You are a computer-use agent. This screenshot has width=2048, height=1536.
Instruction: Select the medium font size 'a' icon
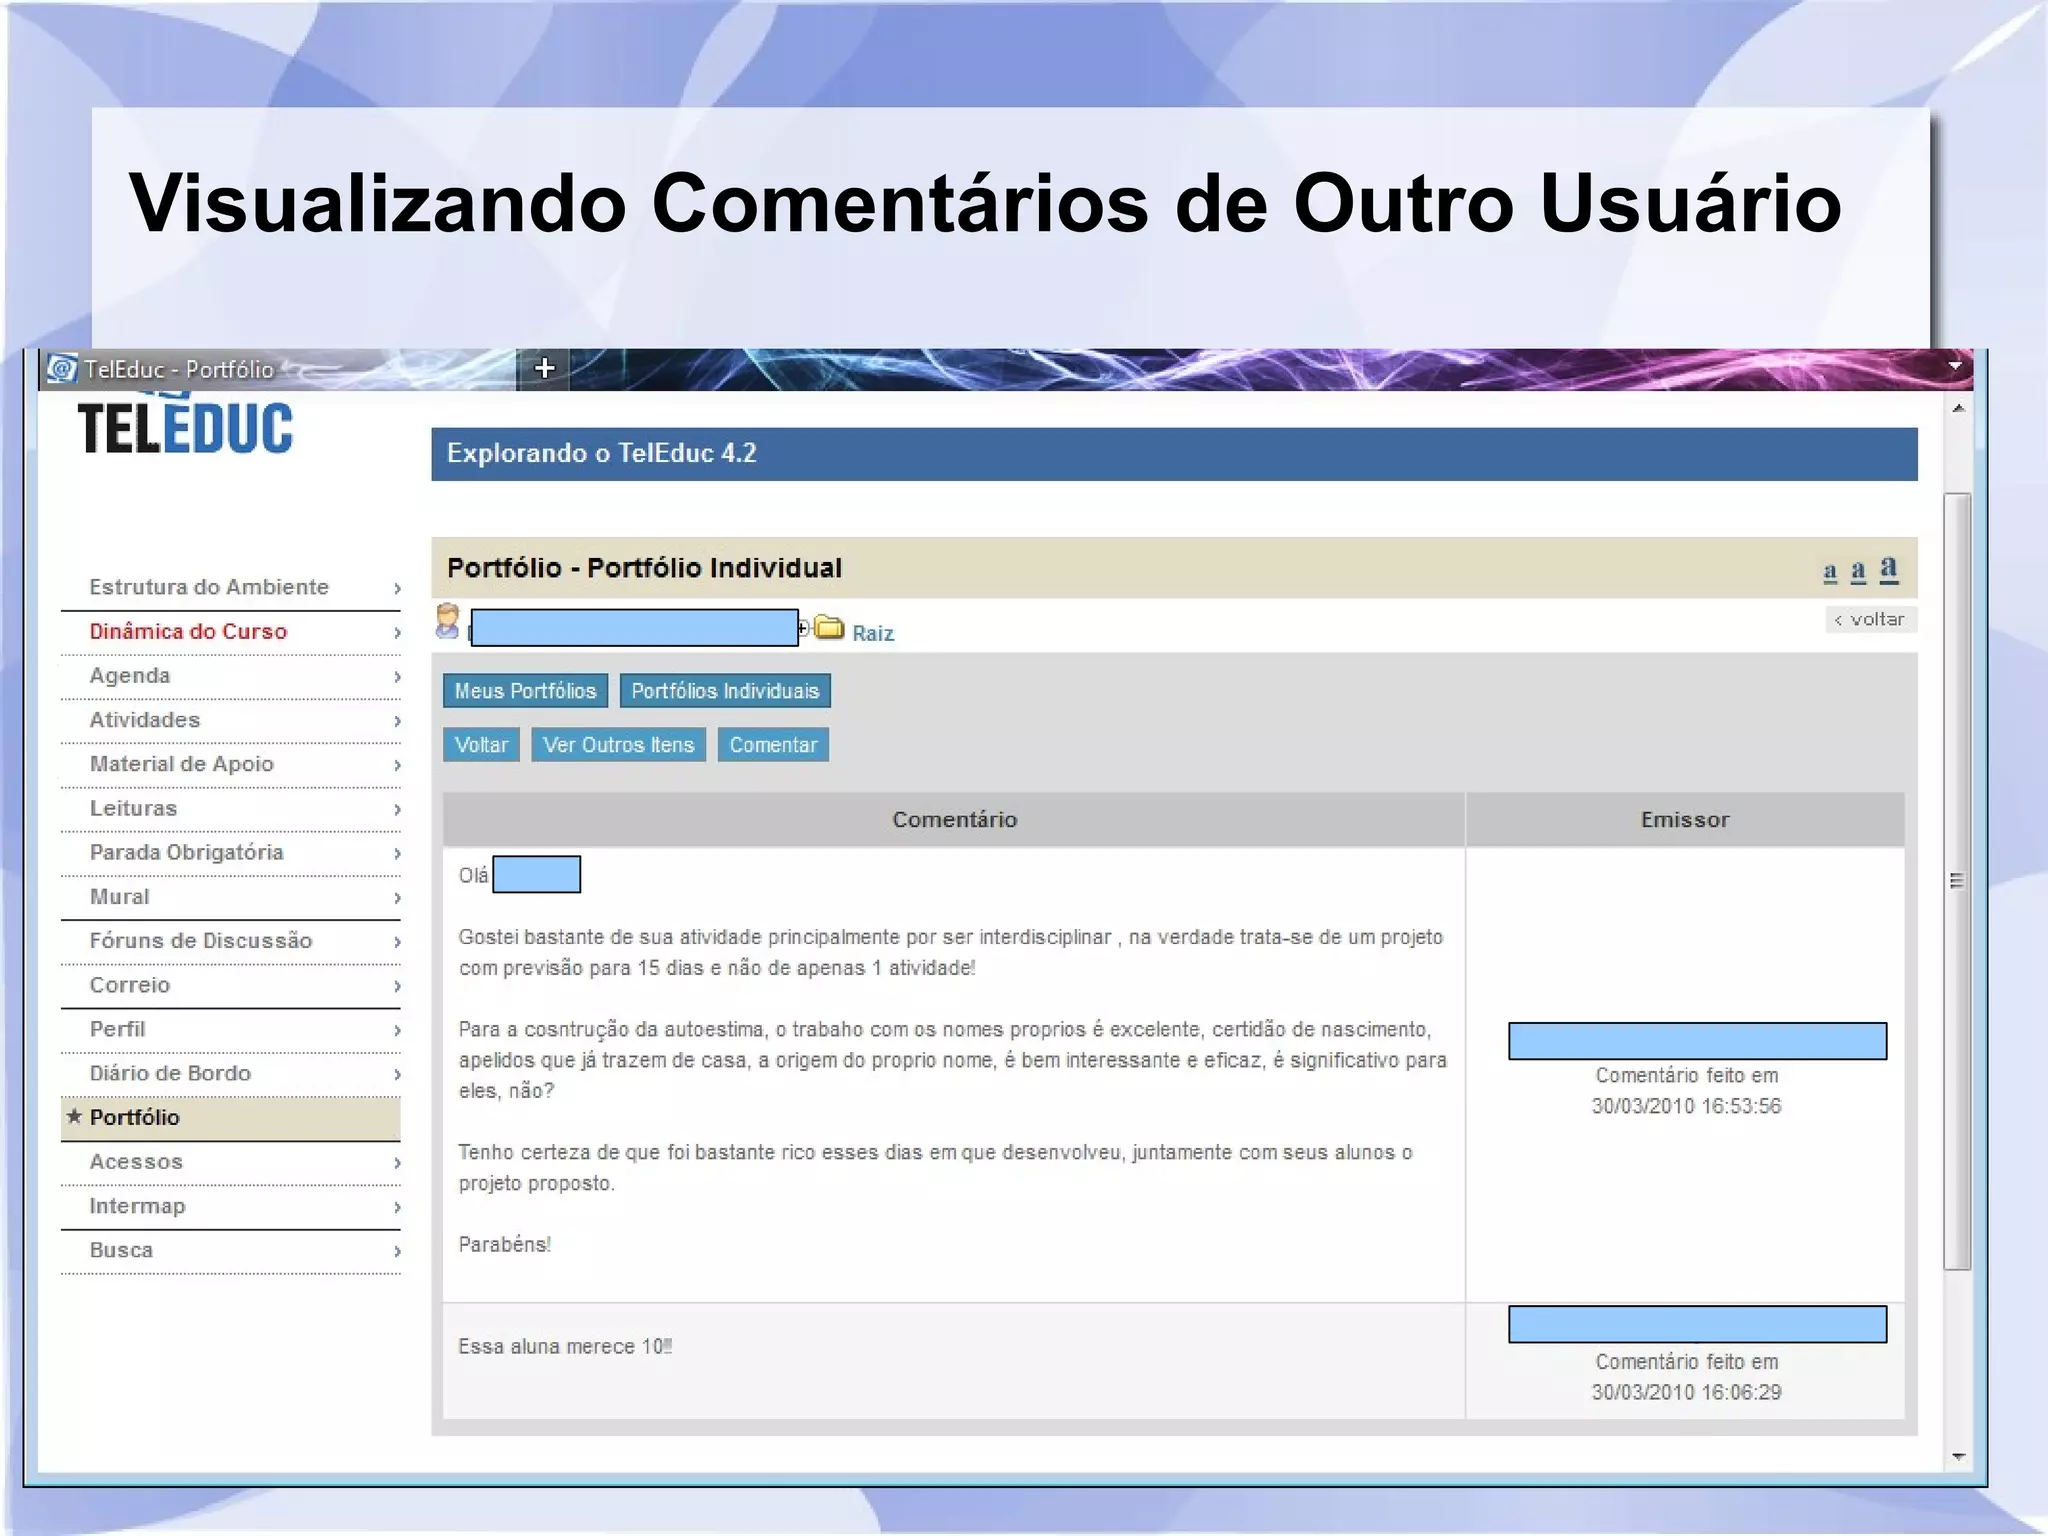(1858, 570)
